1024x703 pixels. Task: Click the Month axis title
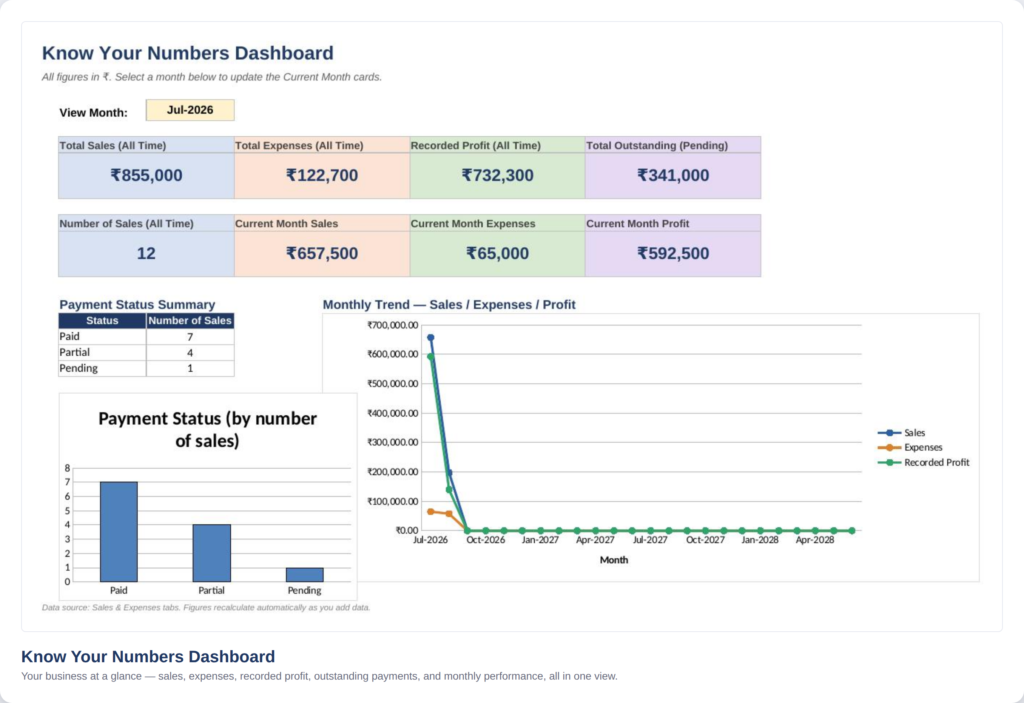pos(614,560)
